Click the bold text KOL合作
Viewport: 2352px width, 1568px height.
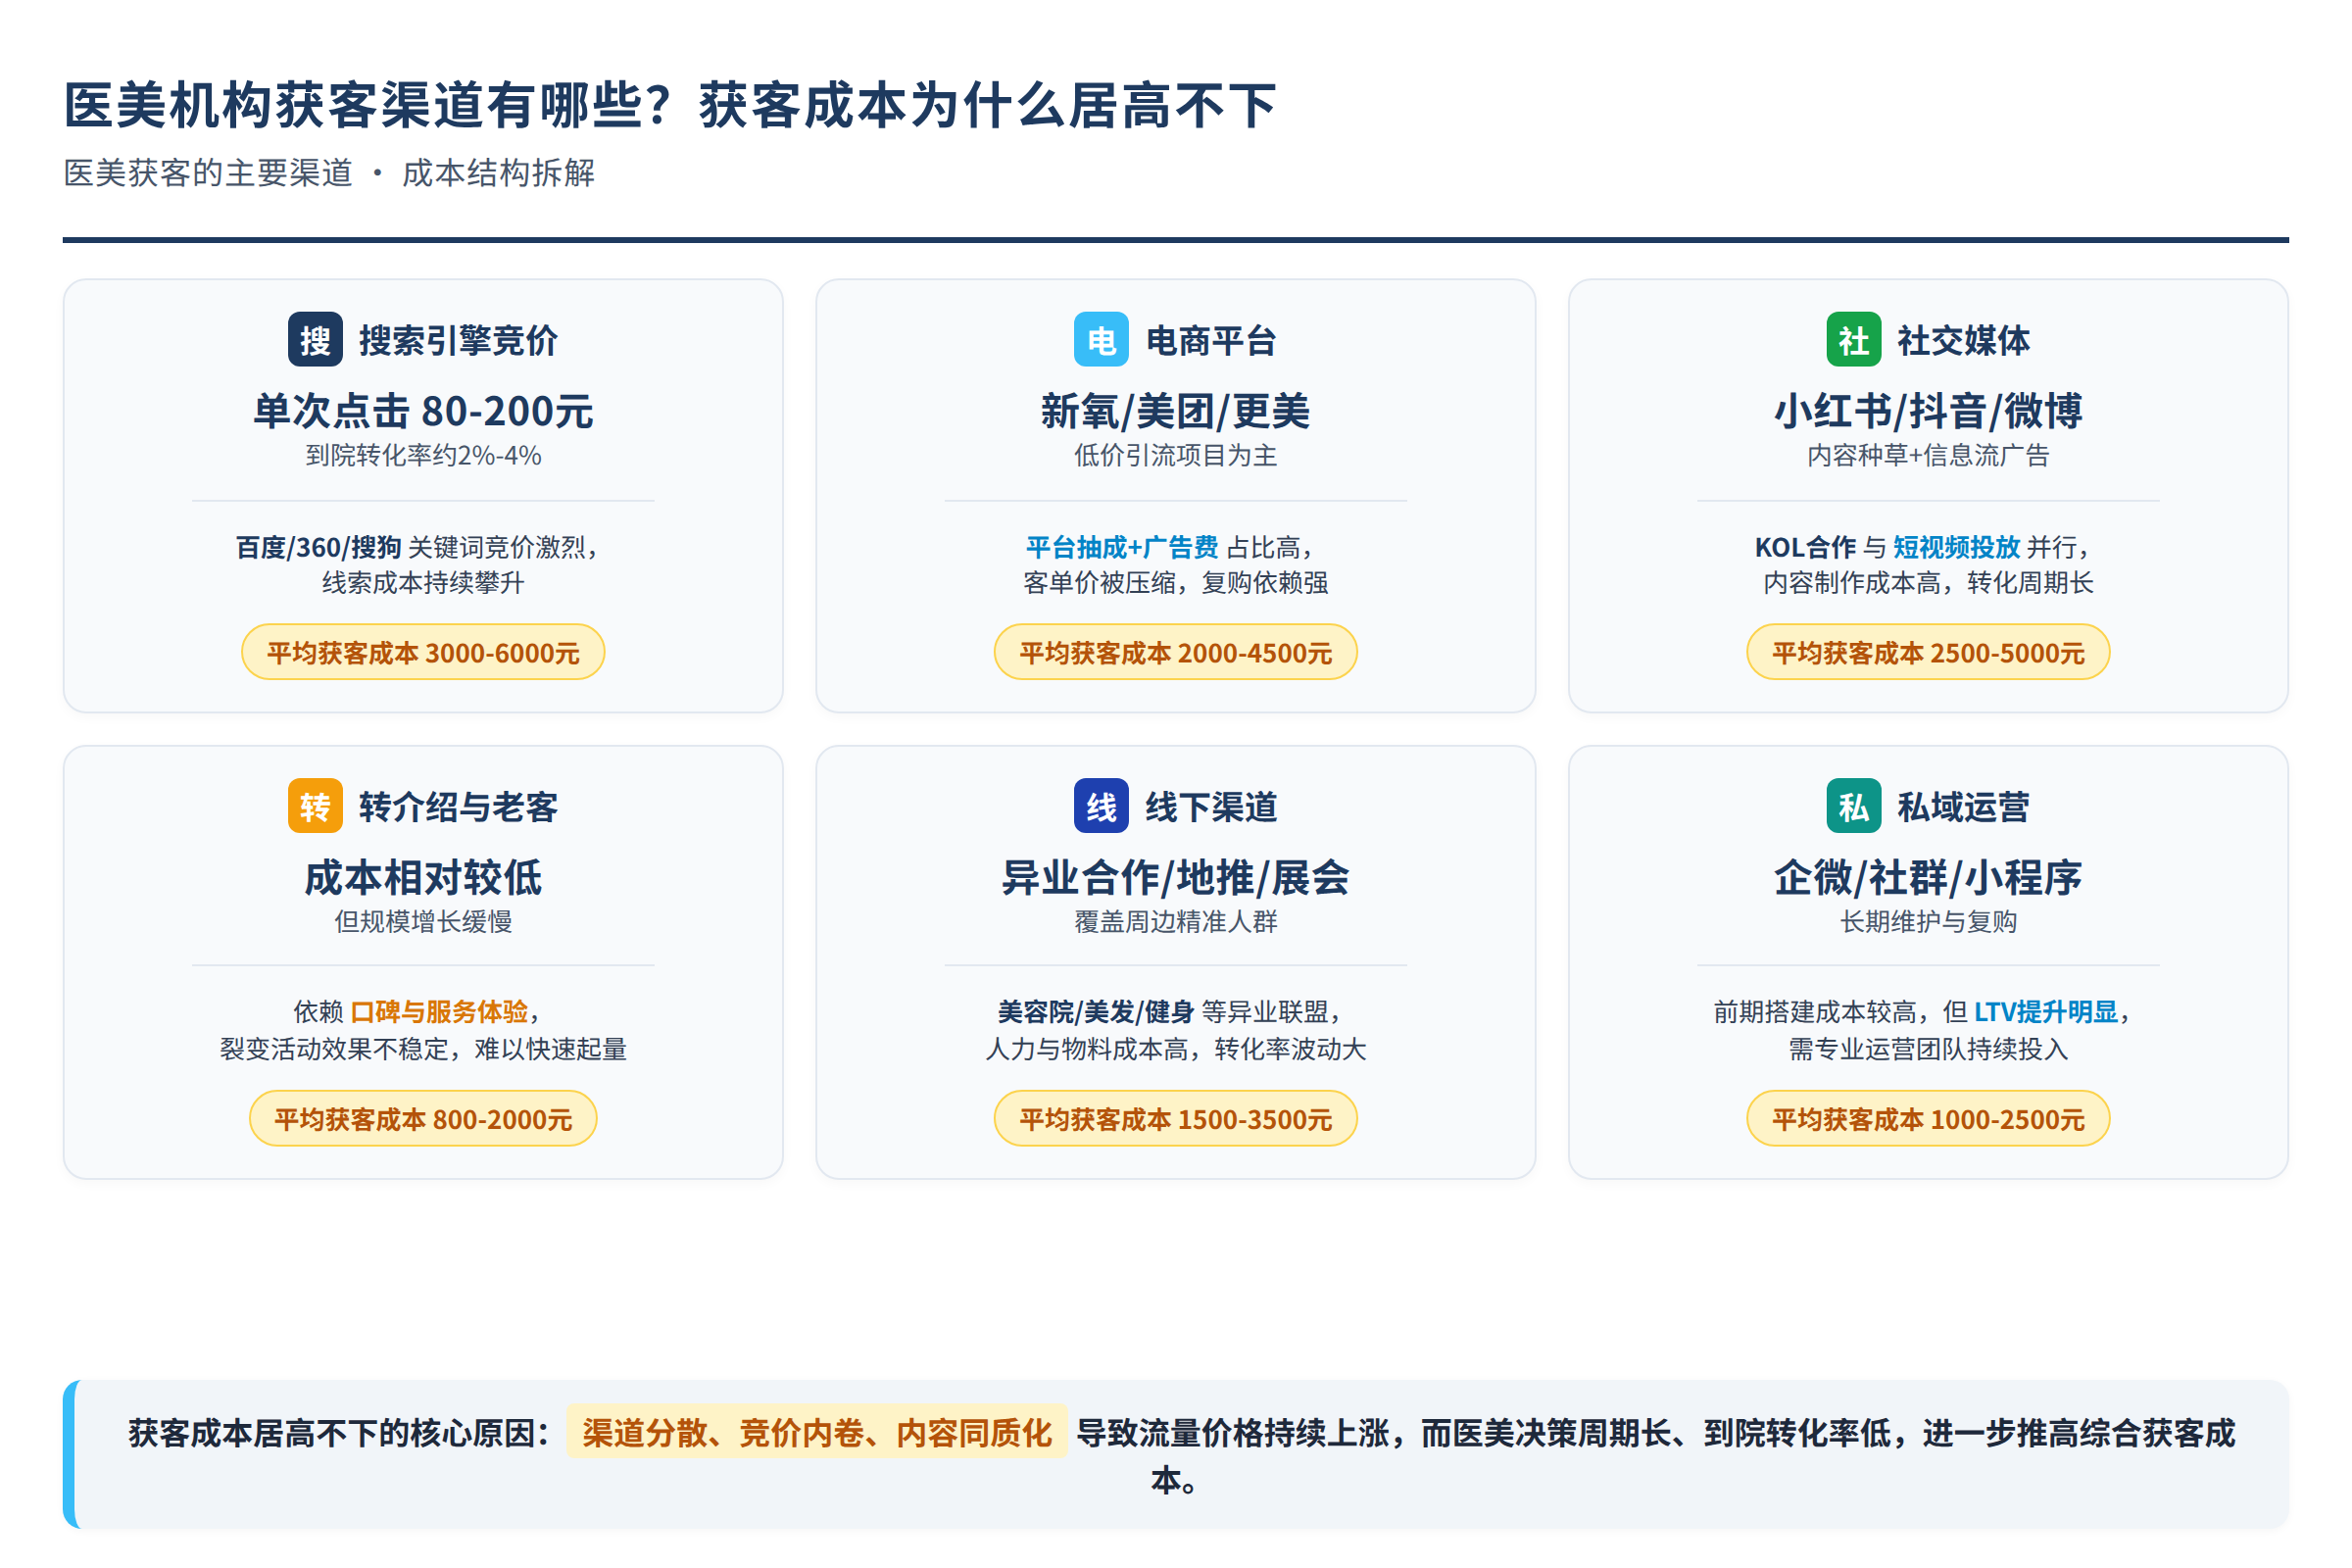1805,547
